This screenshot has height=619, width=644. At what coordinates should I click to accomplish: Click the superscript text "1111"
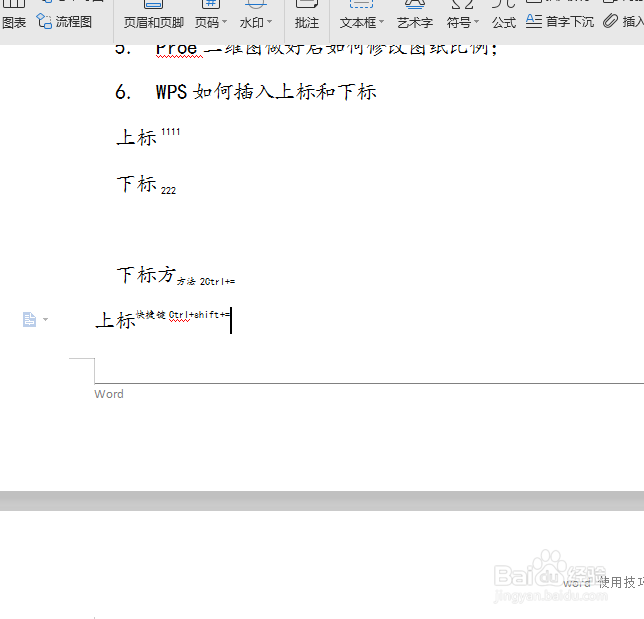coord(170,132)
